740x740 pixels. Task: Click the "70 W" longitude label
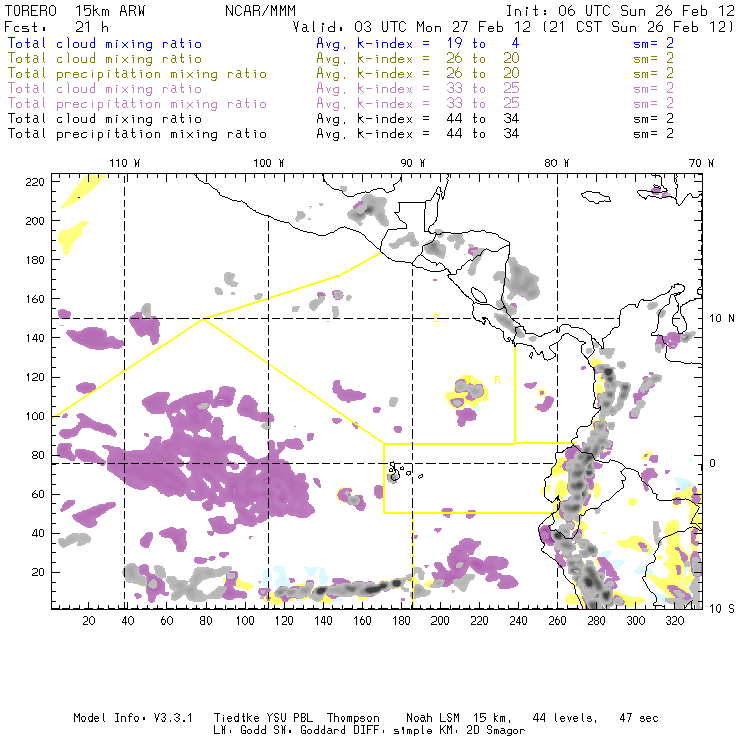tap(701, 163)
